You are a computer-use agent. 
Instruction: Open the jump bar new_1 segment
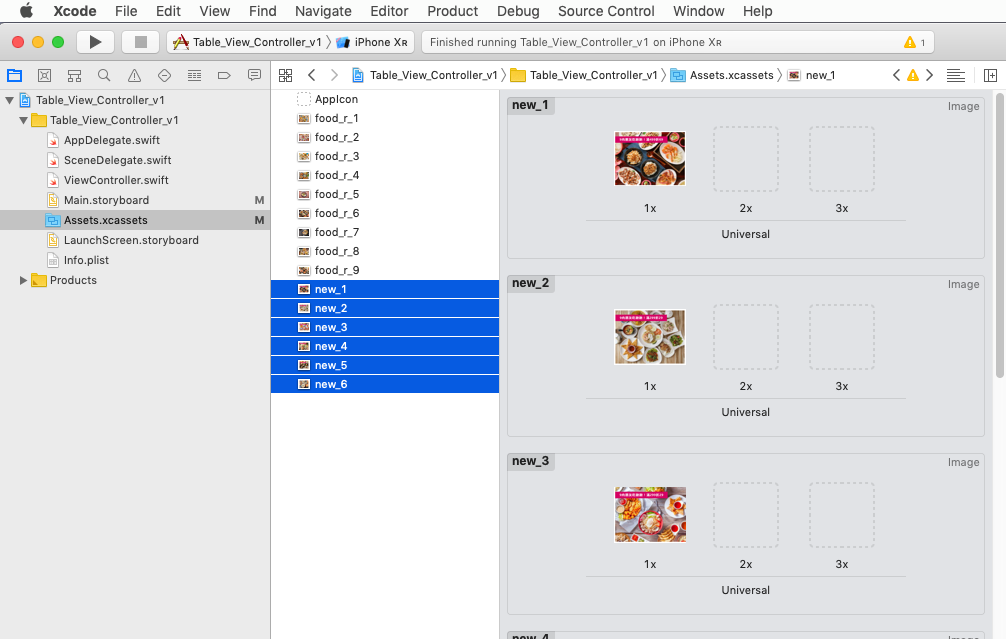[x=812, y=75]
